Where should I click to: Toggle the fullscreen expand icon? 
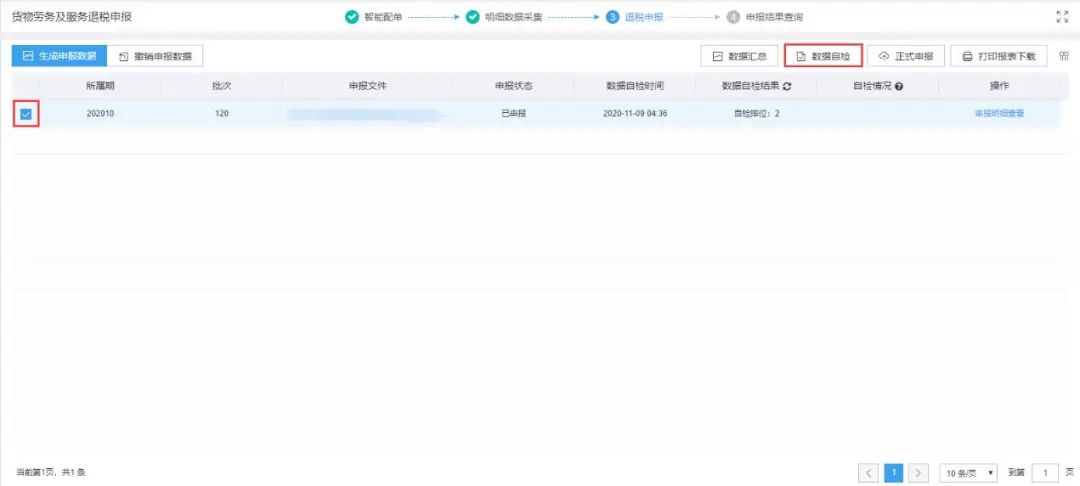point(1062,17)
